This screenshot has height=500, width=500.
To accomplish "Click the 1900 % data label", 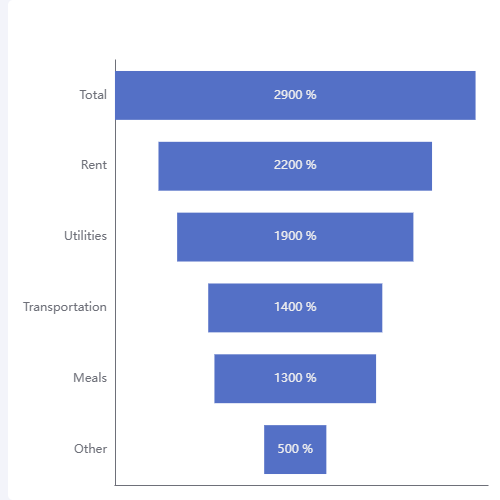I will [x=295, y=236].
